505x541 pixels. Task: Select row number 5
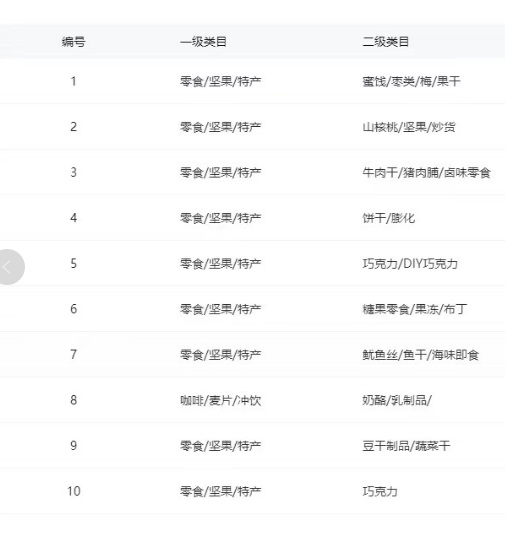pyautogui.click(x=73, y=264)
